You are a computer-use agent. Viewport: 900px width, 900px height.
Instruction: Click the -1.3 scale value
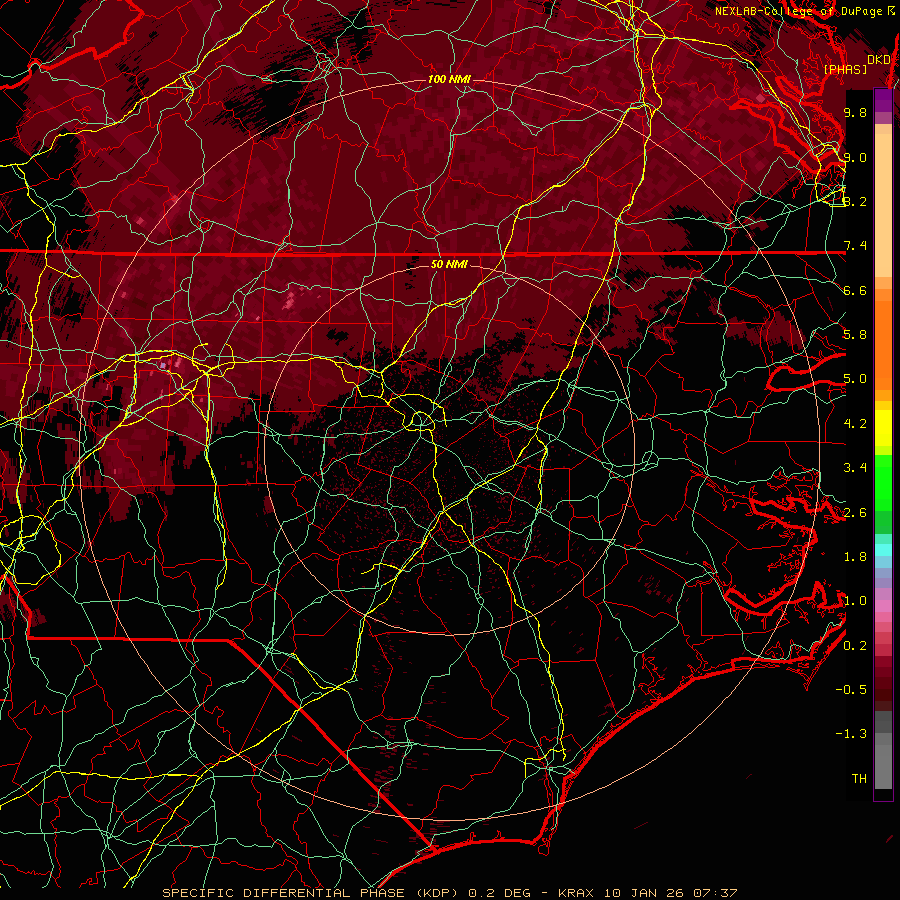click(x=851, y=734)
